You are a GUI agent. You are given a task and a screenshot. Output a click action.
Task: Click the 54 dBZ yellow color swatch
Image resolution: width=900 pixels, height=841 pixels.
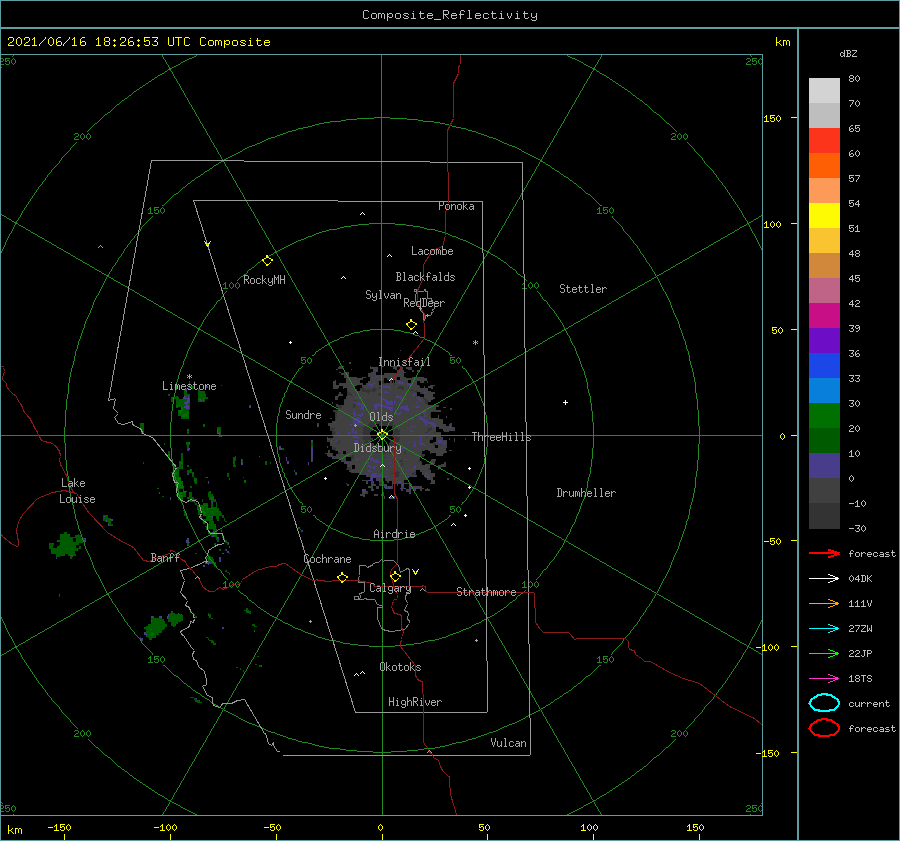(x=824, y=215)
